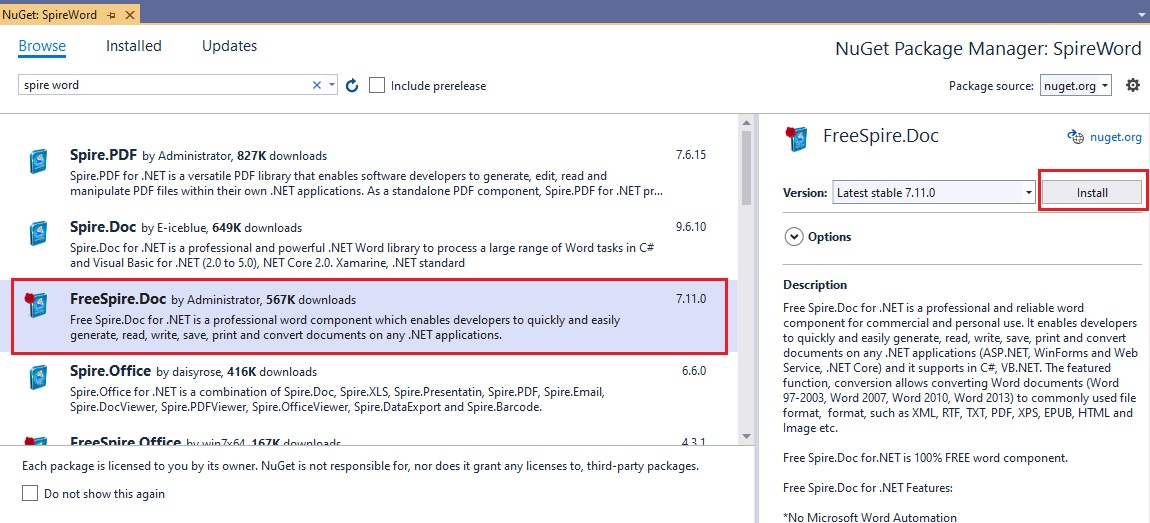
Task: Toggle Include prerelease checkbox
Action: (x=377, y=85)
